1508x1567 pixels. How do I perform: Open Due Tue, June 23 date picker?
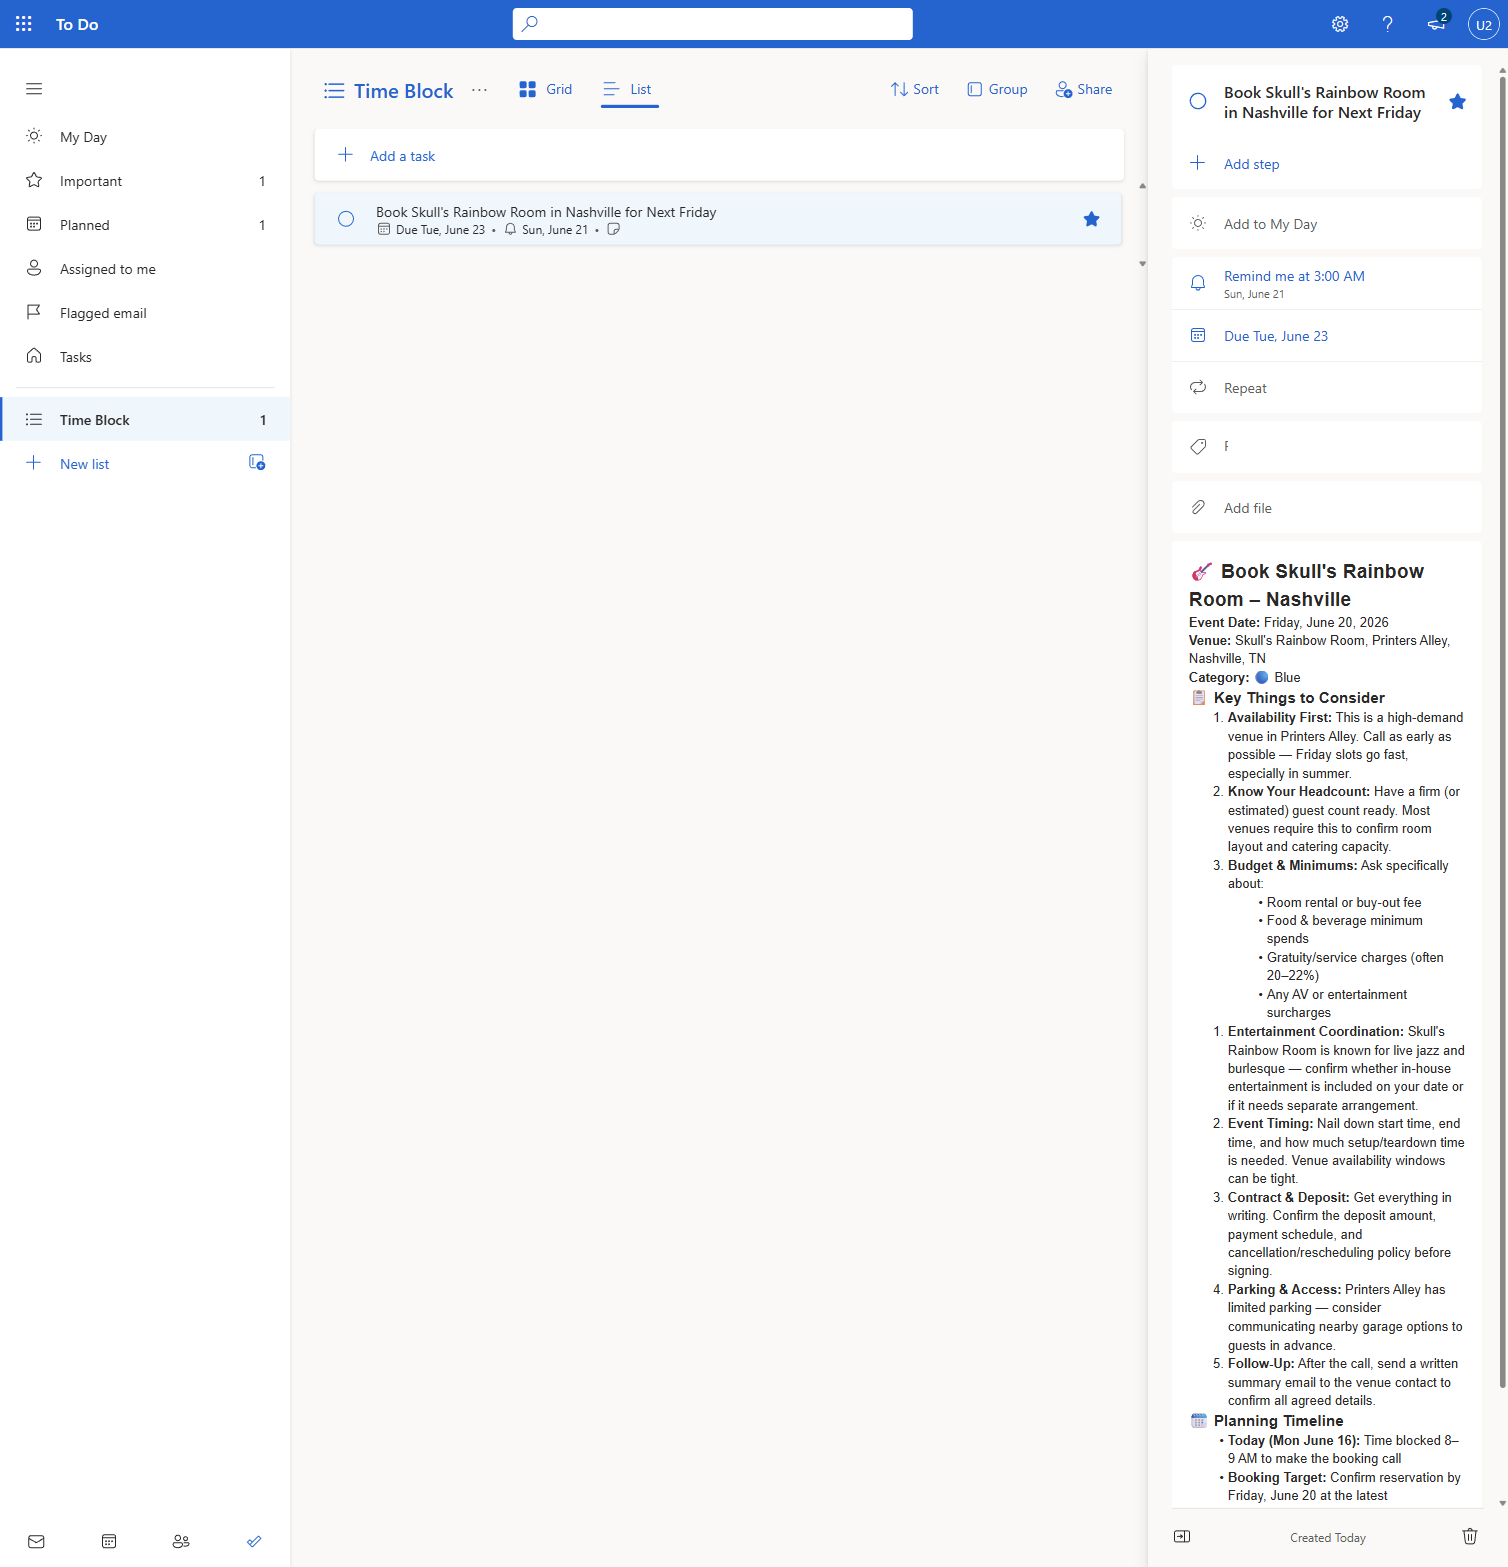pos(1326,336)
